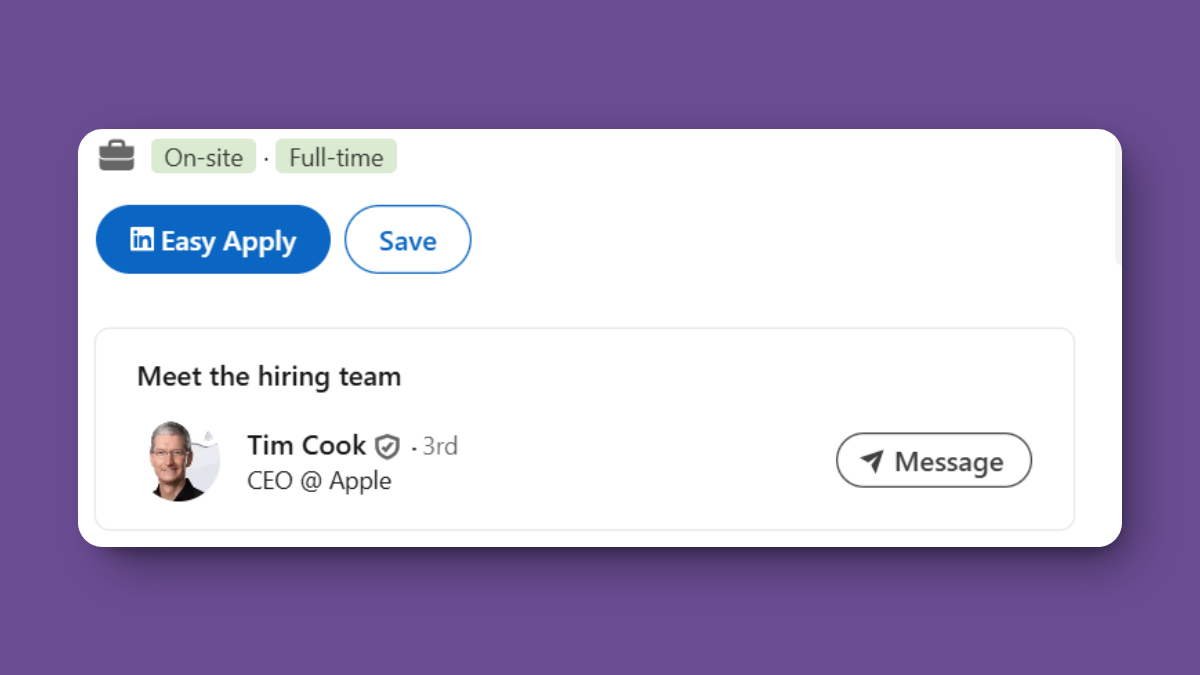Click the purple background outside the panel
Screen dimensions: 1200x675
[600, 610]
